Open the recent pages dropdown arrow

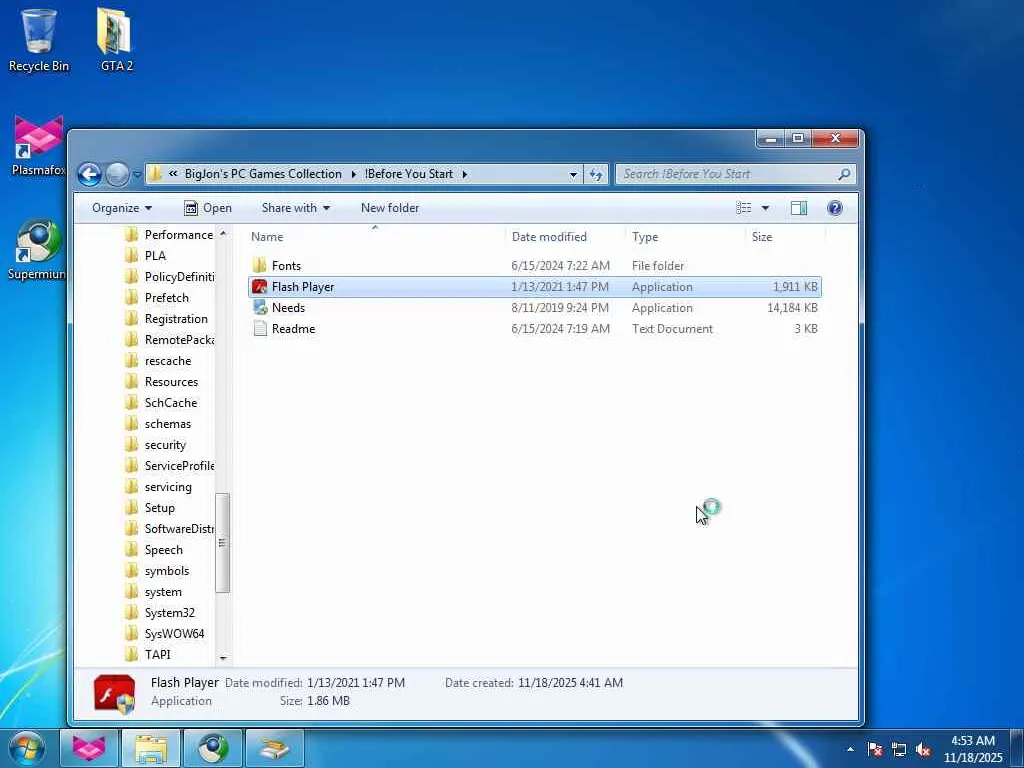click(136, 174)
